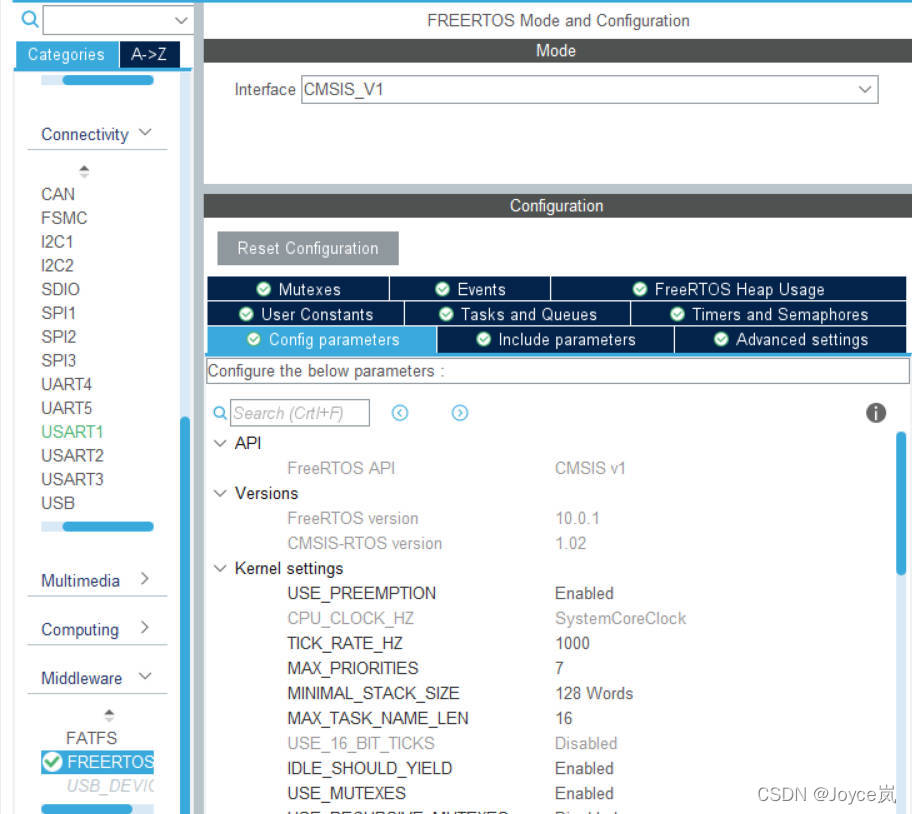Click the green check beside FREERTOS
Screen dimensions: 912x814
tap(52, 762)
